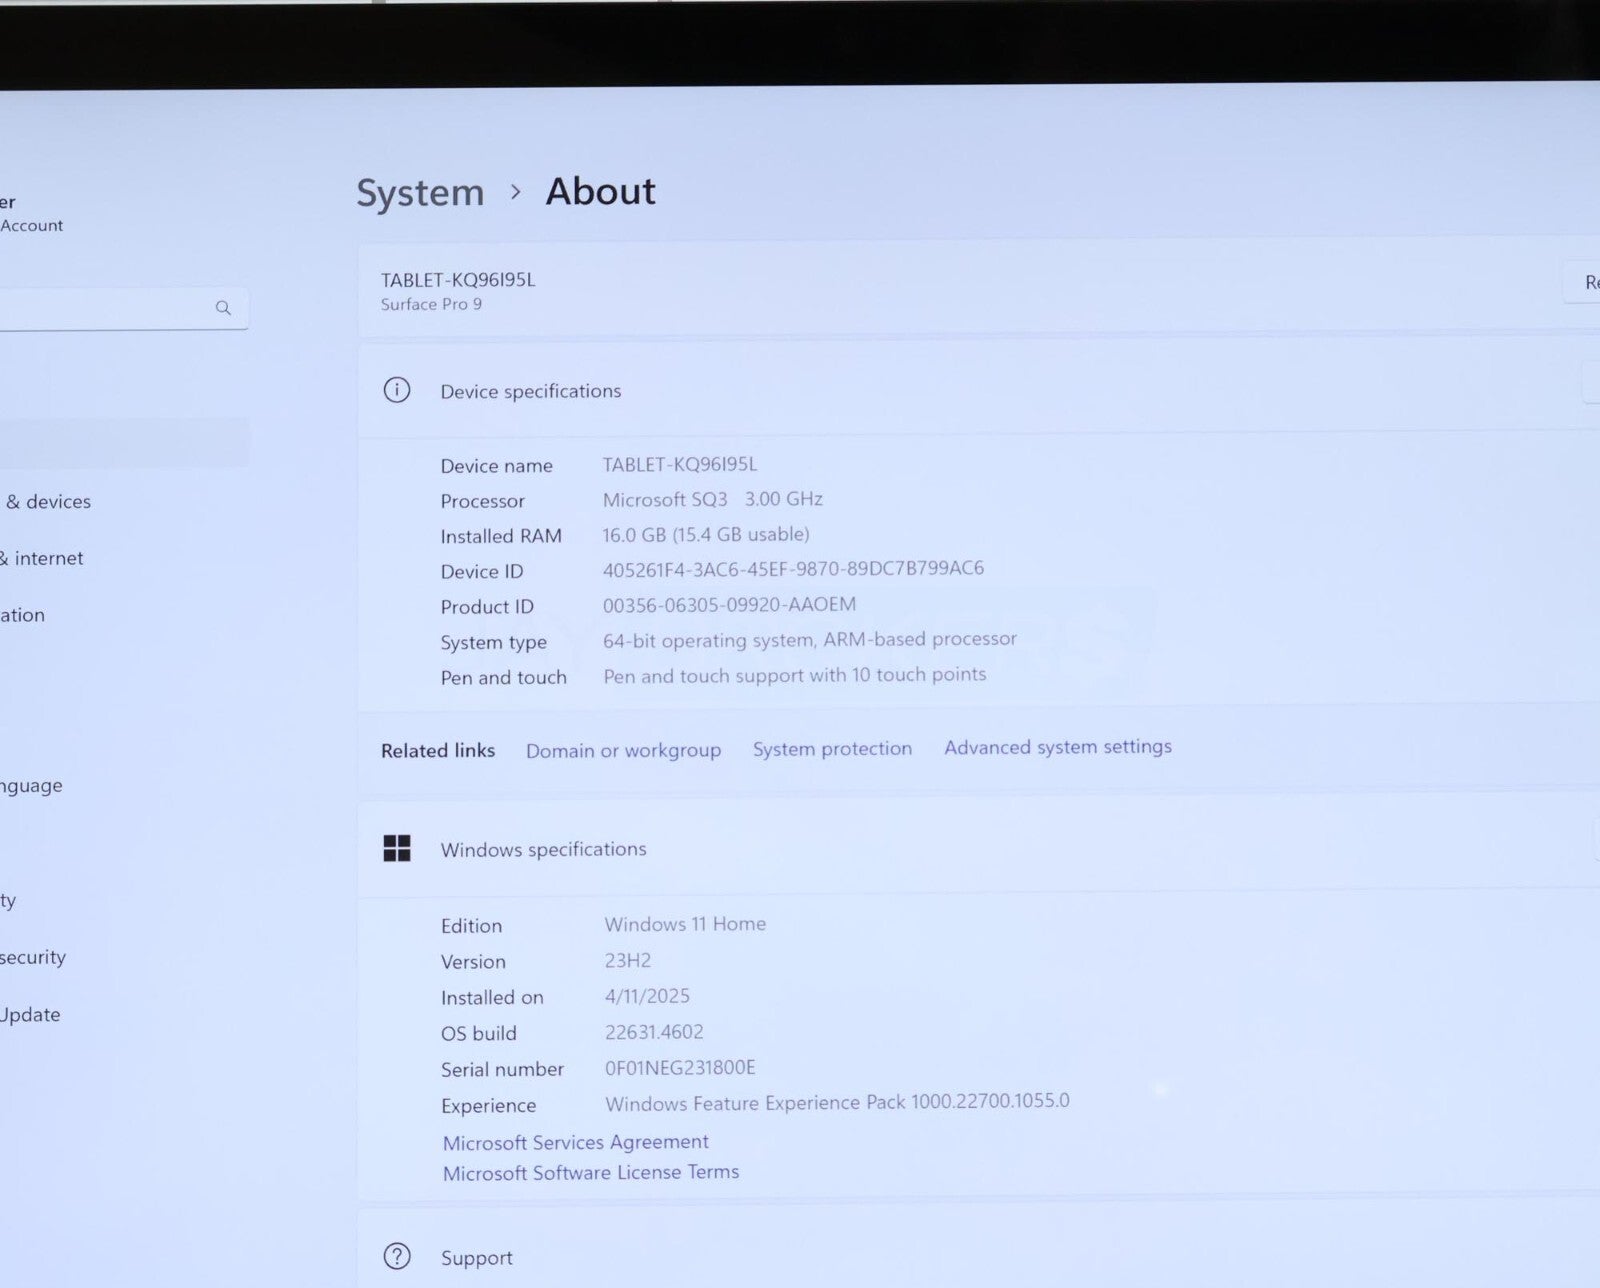Click the Installed RAM label

(501, 536)
